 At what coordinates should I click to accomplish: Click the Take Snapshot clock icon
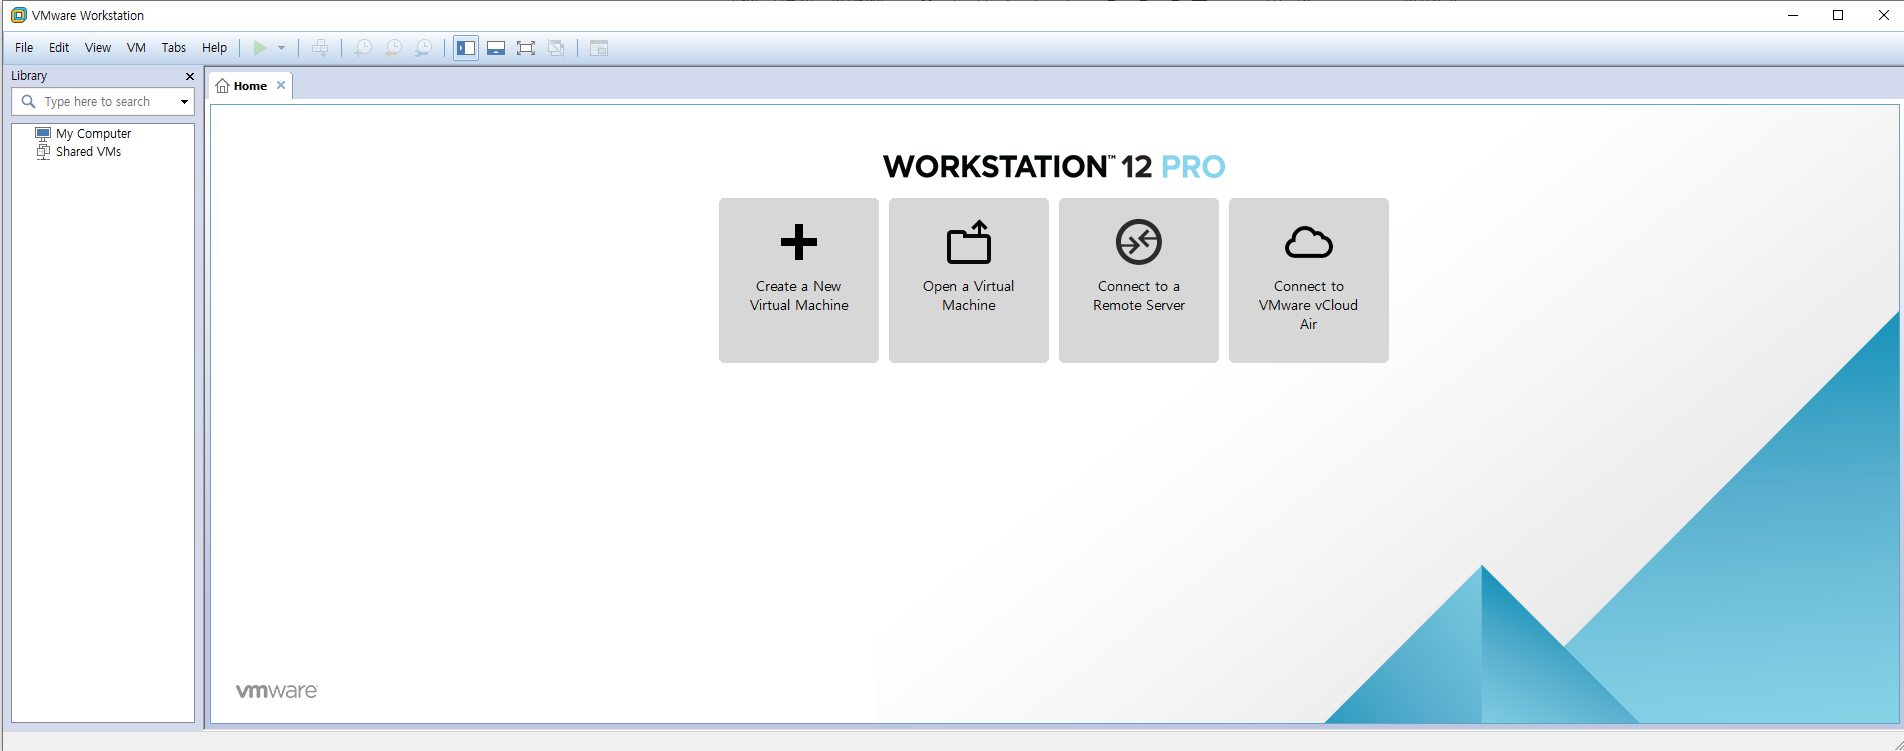(x=363, y=48)
